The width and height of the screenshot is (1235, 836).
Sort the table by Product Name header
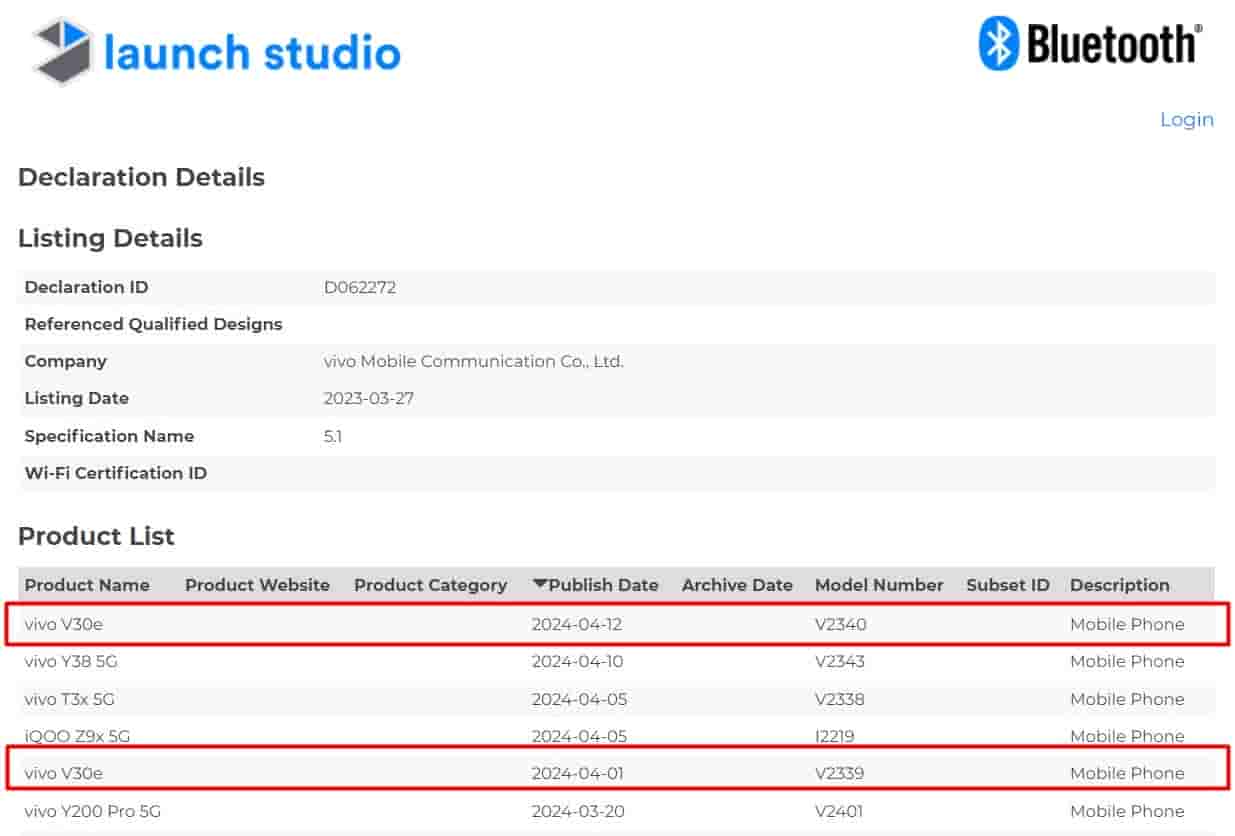pos(89,585)
